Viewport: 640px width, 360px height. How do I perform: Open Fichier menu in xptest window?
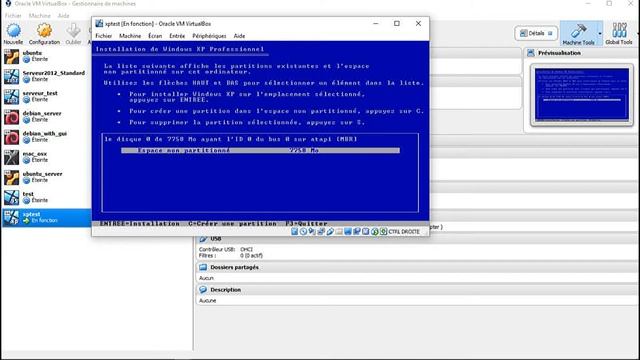[104, 36]
